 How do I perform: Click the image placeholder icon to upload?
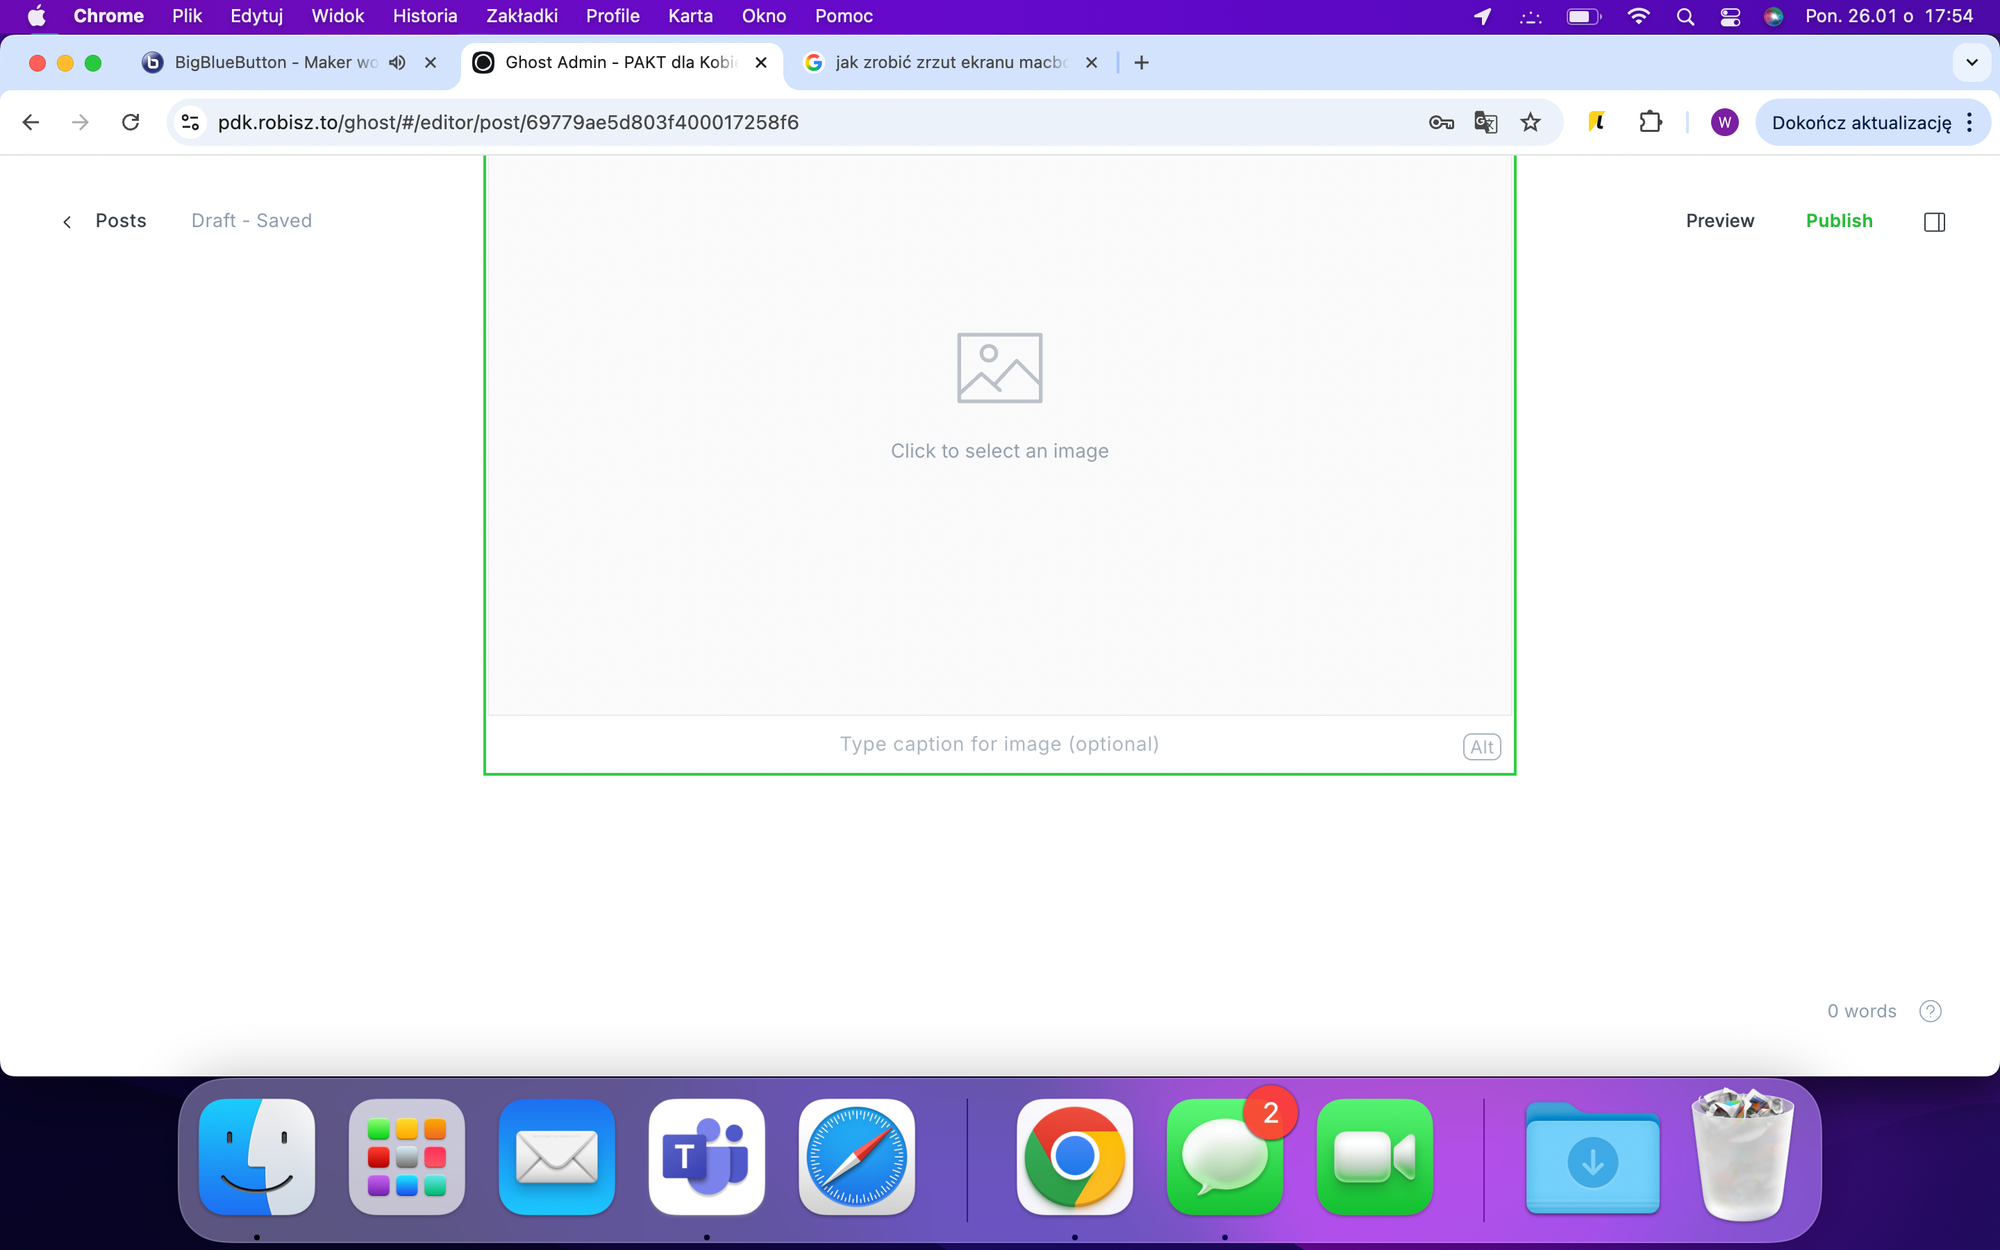[x=999, y=368]
